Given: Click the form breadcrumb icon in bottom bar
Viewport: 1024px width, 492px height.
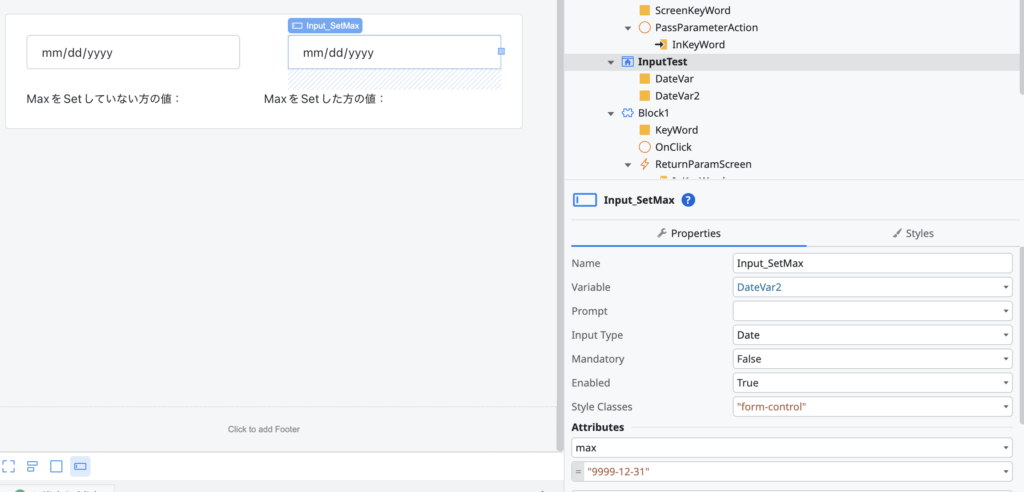Looking at the screenshot, I should (x=32, y=466).
